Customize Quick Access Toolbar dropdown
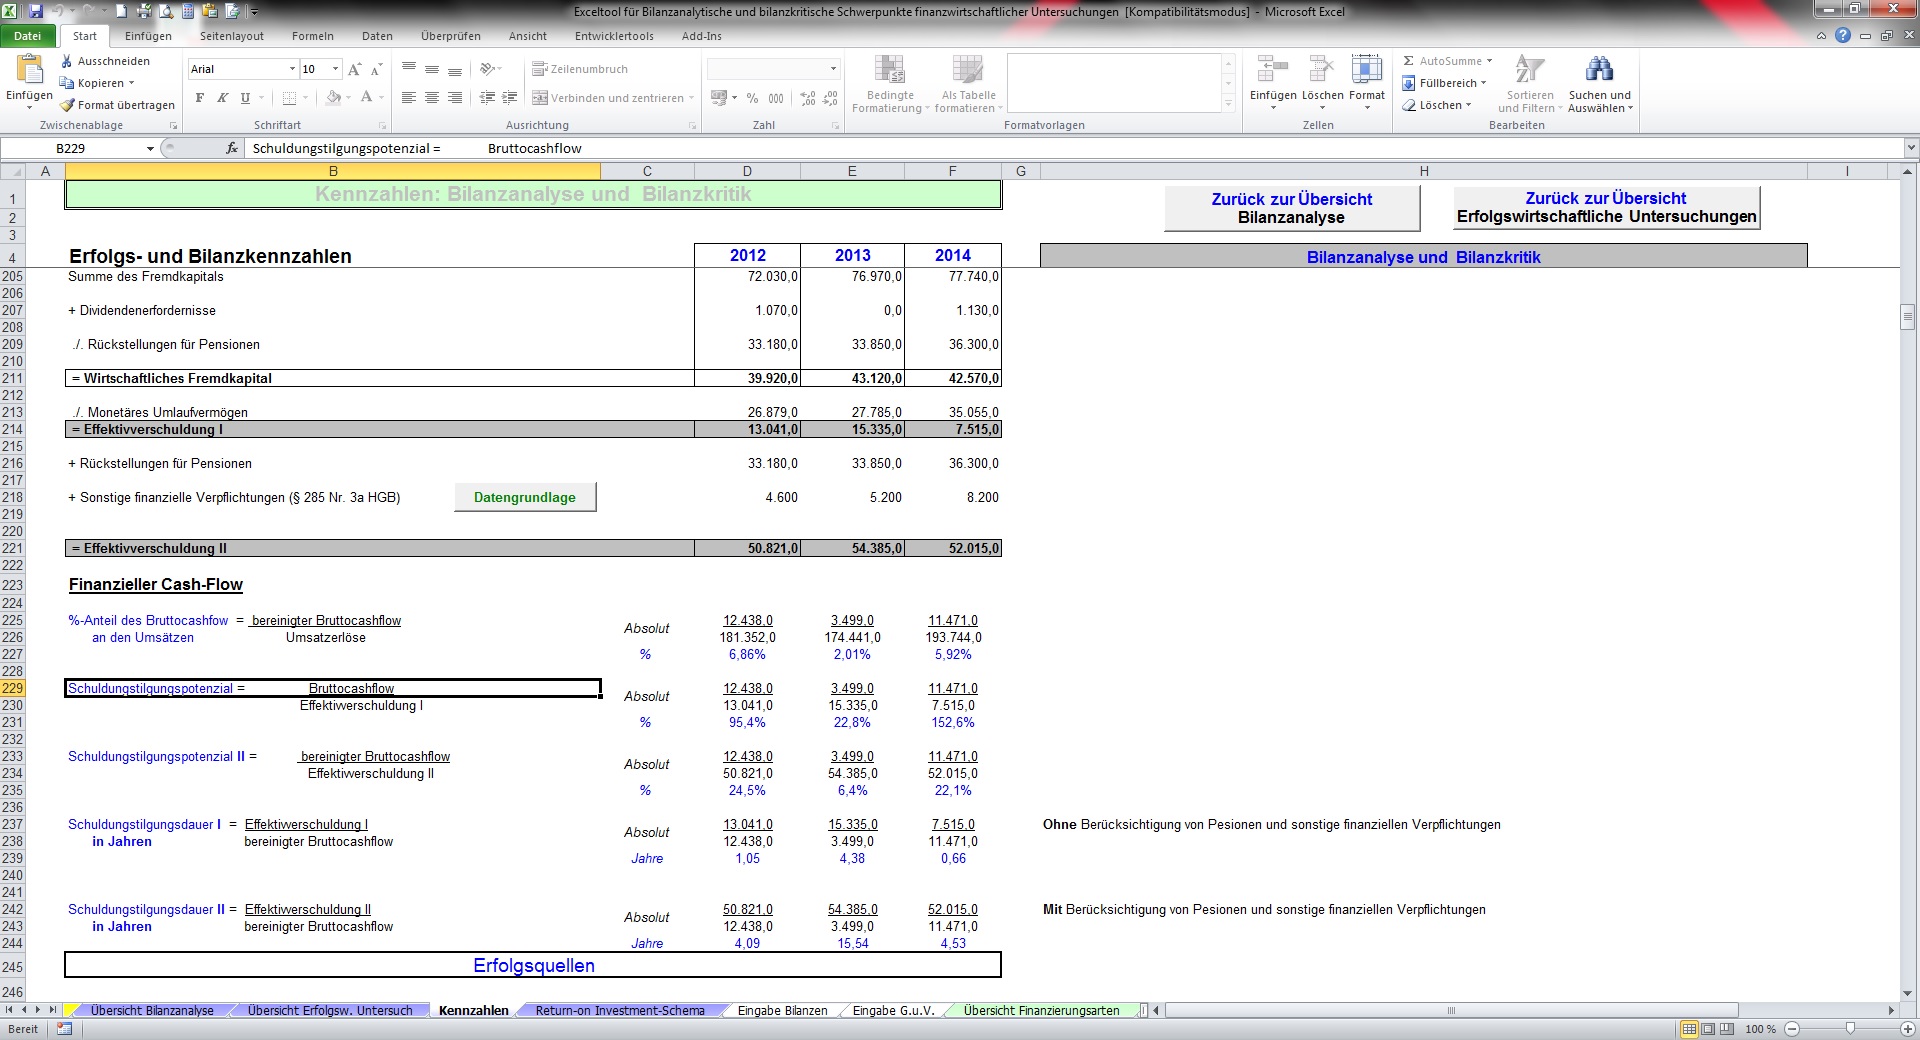Viewport: 1920px width, 1040px height. [254, 12]
